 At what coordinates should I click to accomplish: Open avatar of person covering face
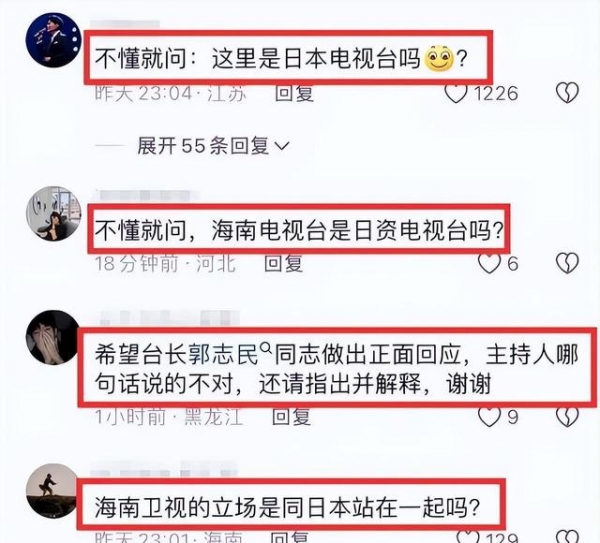coord(54,337)
